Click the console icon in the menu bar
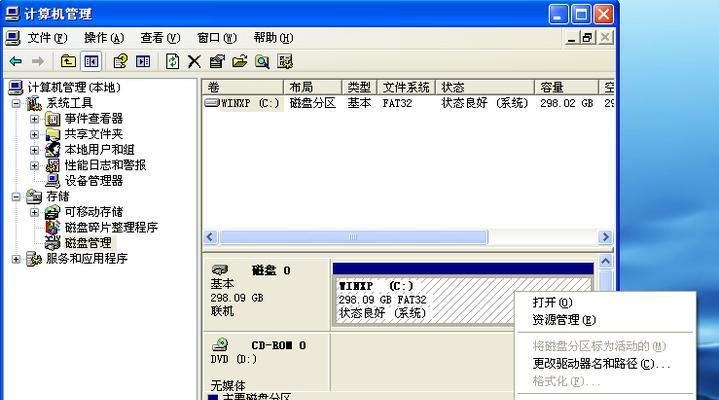 coord(13,38)
